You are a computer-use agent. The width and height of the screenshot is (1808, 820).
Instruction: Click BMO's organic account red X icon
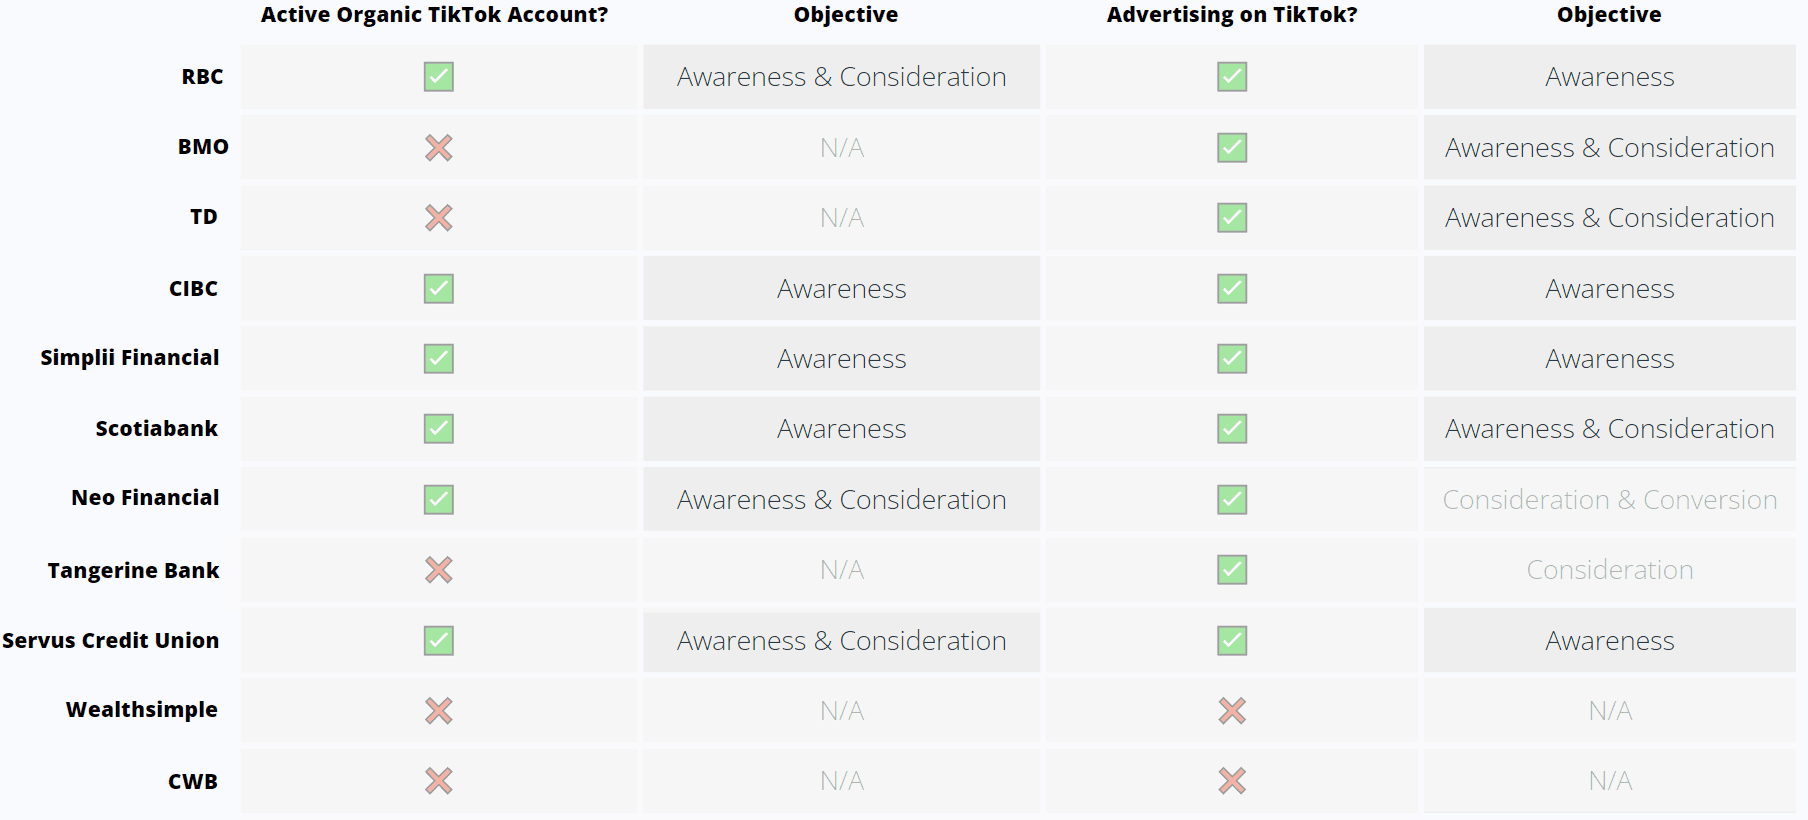tap(438, 148)
